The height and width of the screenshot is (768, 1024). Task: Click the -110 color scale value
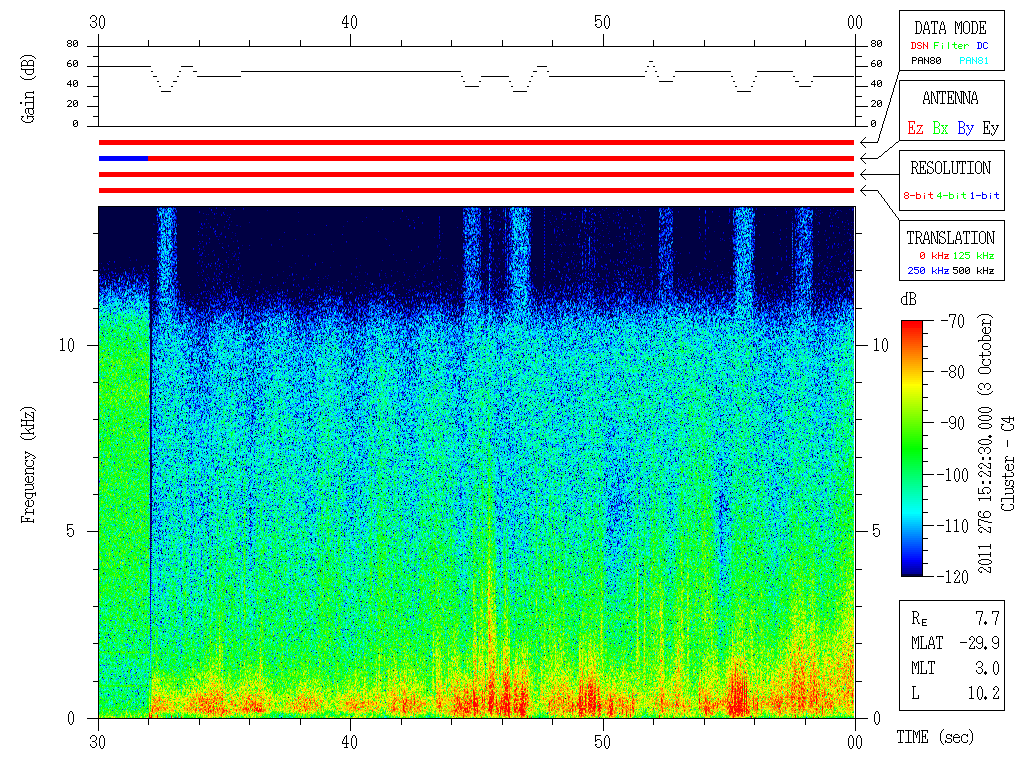click(x=953, y=526)
